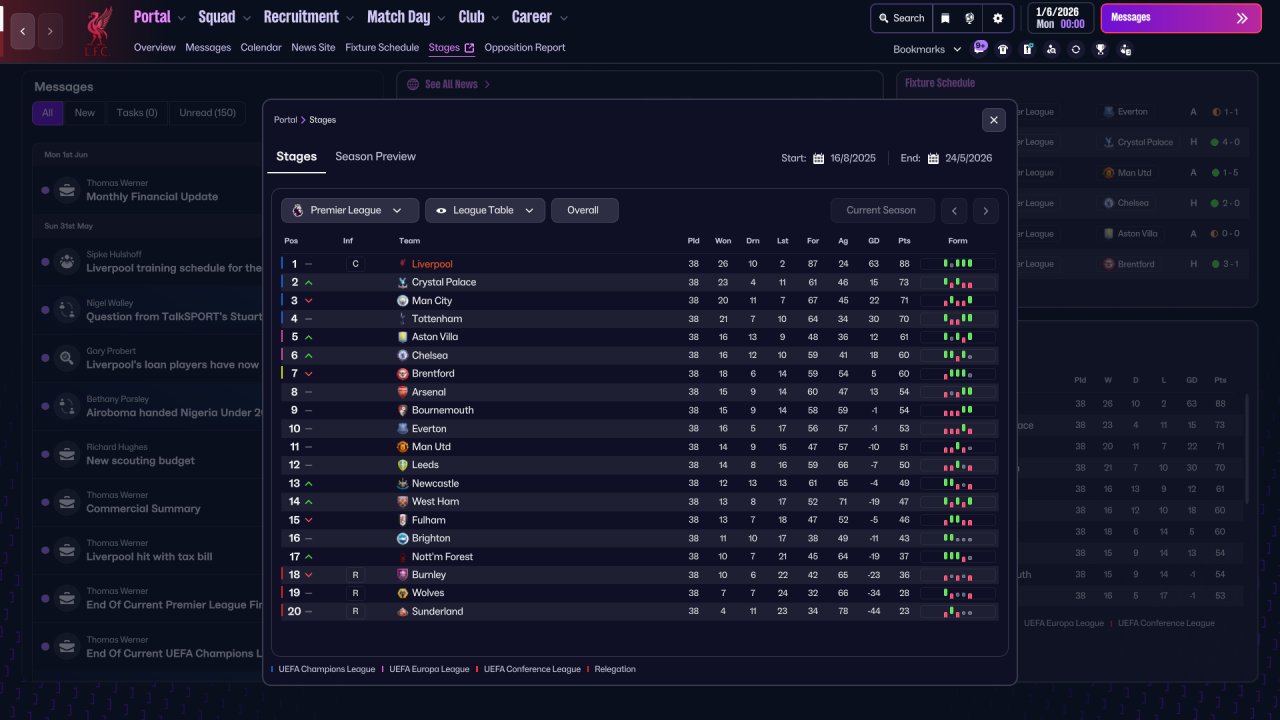Viewport: 1280px width, 720px height.
Task: Open the News Site subtab
Action: [x=313, y=48]
